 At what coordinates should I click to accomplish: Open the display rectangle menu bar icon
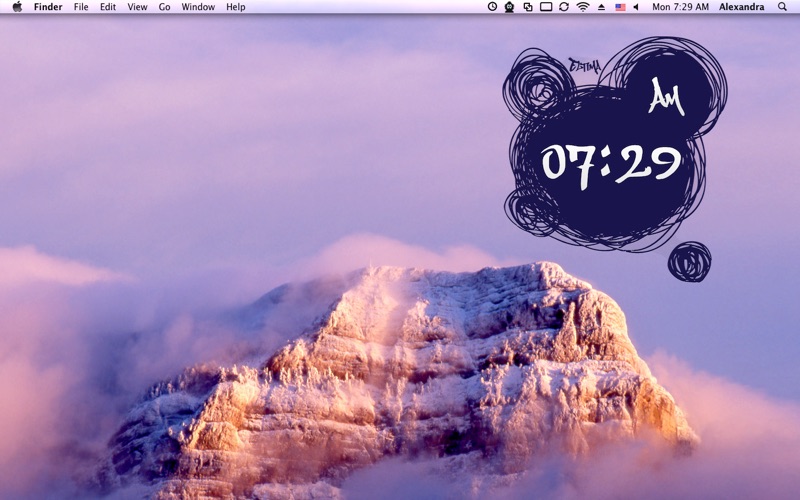[546, 7]
